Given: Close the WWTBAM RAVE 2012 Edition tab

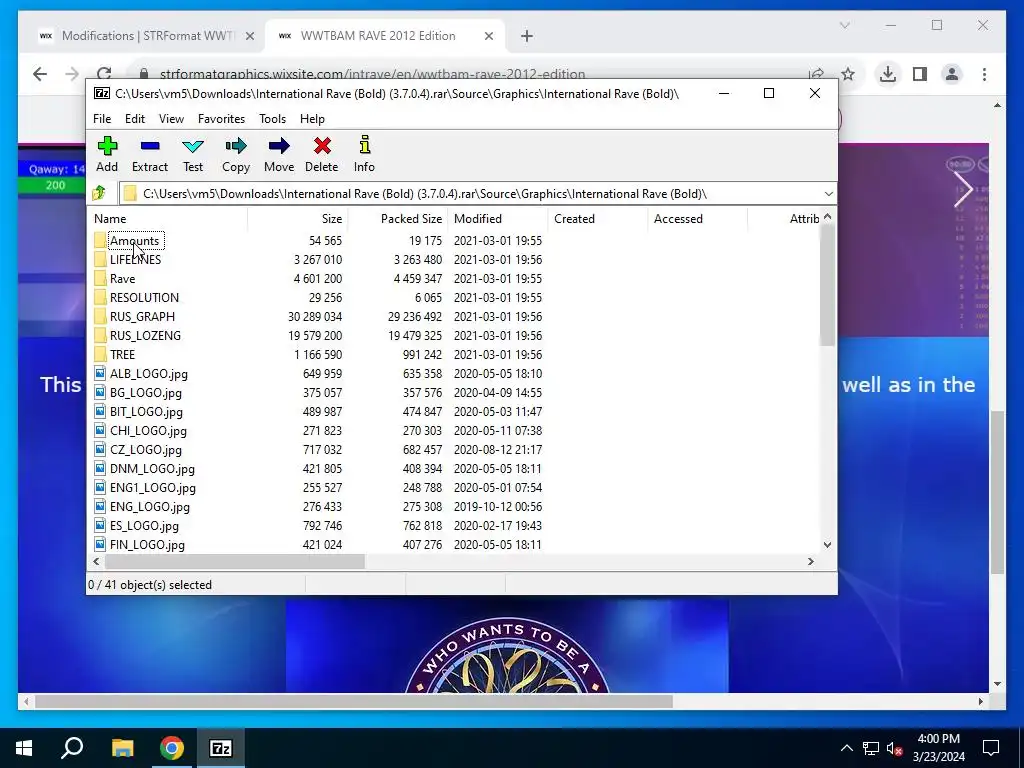Looking at the screenshot, I should tap(488, 37).
